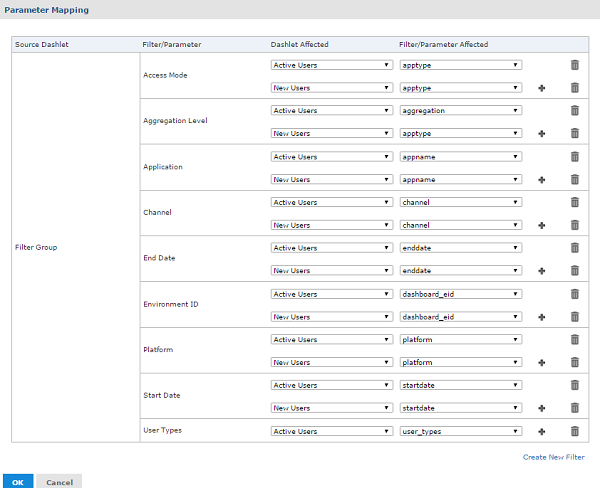Add another mapping for Aggregation Level

[x=541, y=134]
